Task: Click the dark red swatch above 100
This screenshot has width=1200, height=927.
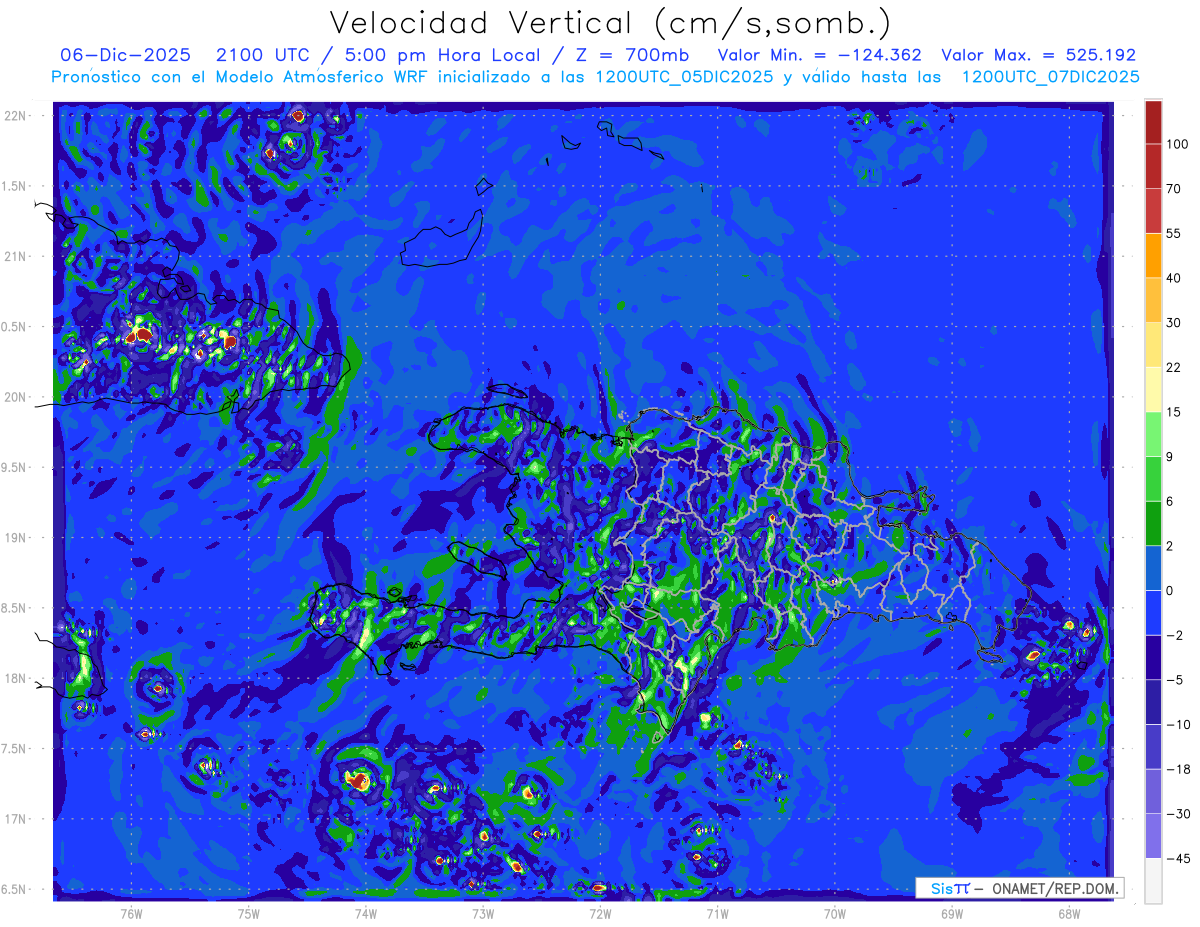Action: (x=1153, y=122)
